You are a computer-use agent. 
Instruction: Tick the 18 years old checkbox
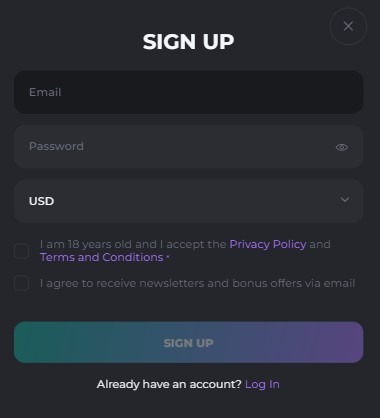pos(21,251)
